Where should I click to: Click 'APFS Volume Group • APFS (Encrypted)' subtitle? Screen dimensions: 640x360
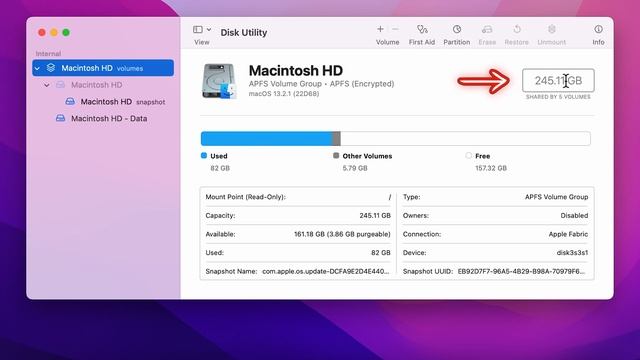(x=322, y=84)
